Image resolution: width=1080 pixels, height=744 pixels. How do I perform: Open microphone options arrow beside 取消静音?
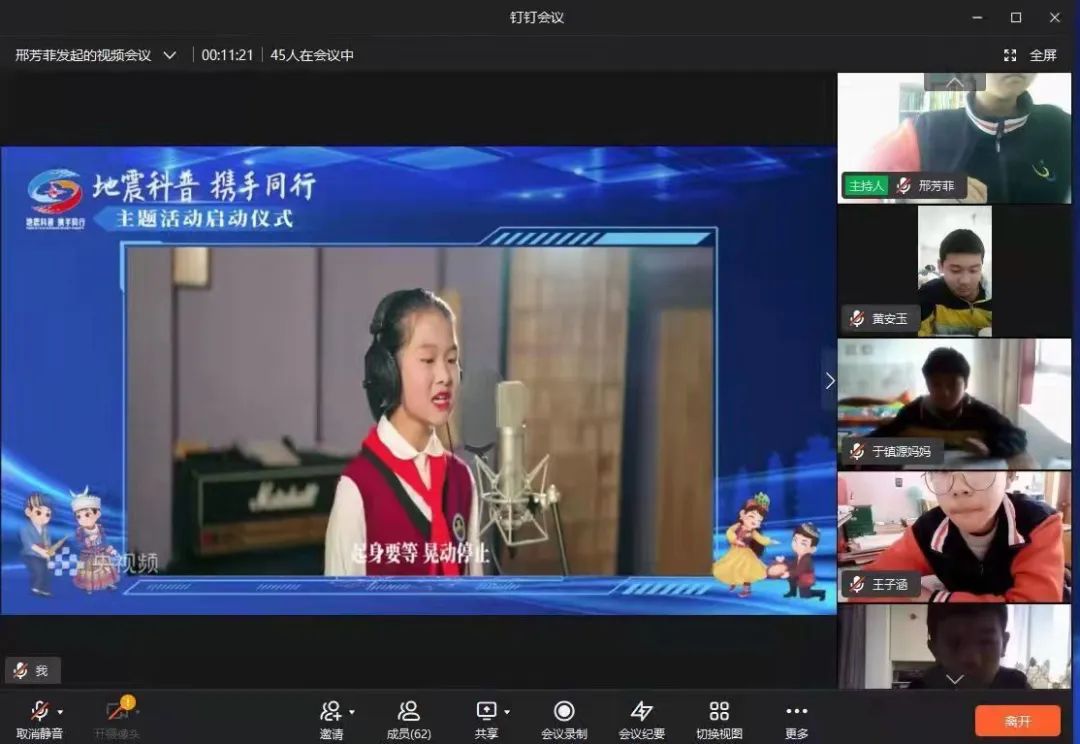[61, 712]
